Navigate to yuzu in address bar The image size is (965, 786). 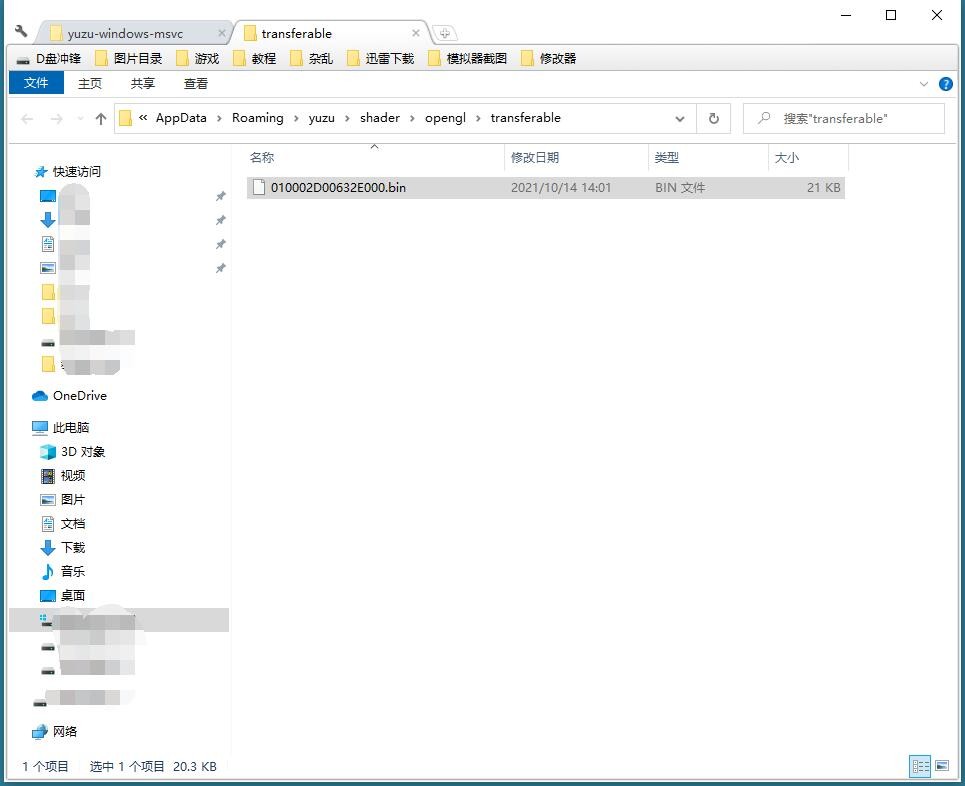pyautogui.click(x=322, y=118)
